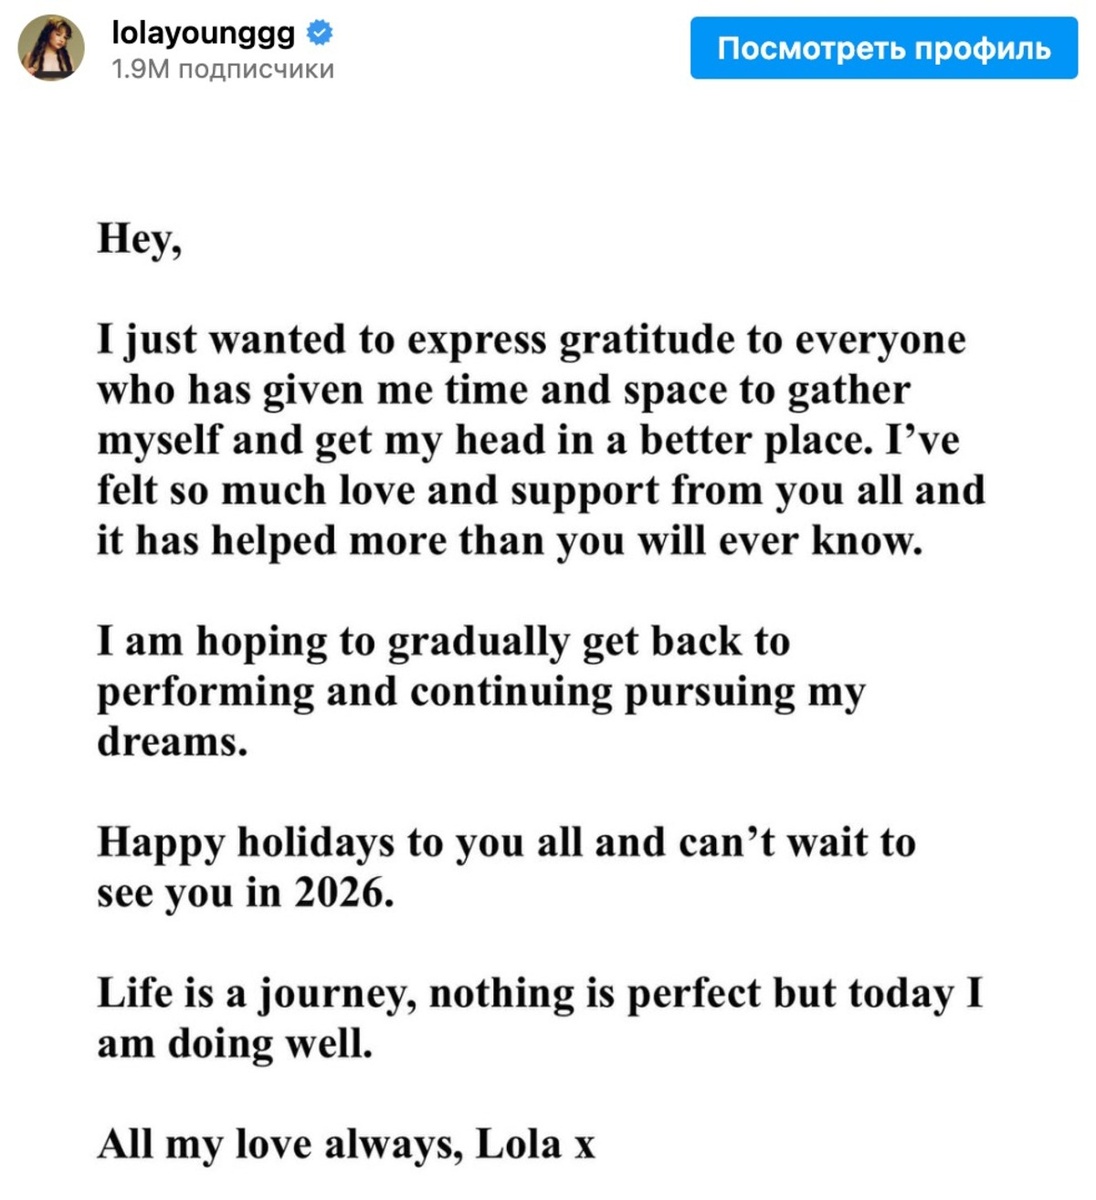Click the 'performing and continuing pursuing' line
This screenshot has width=1096, height=1200.
pos(481,692)
